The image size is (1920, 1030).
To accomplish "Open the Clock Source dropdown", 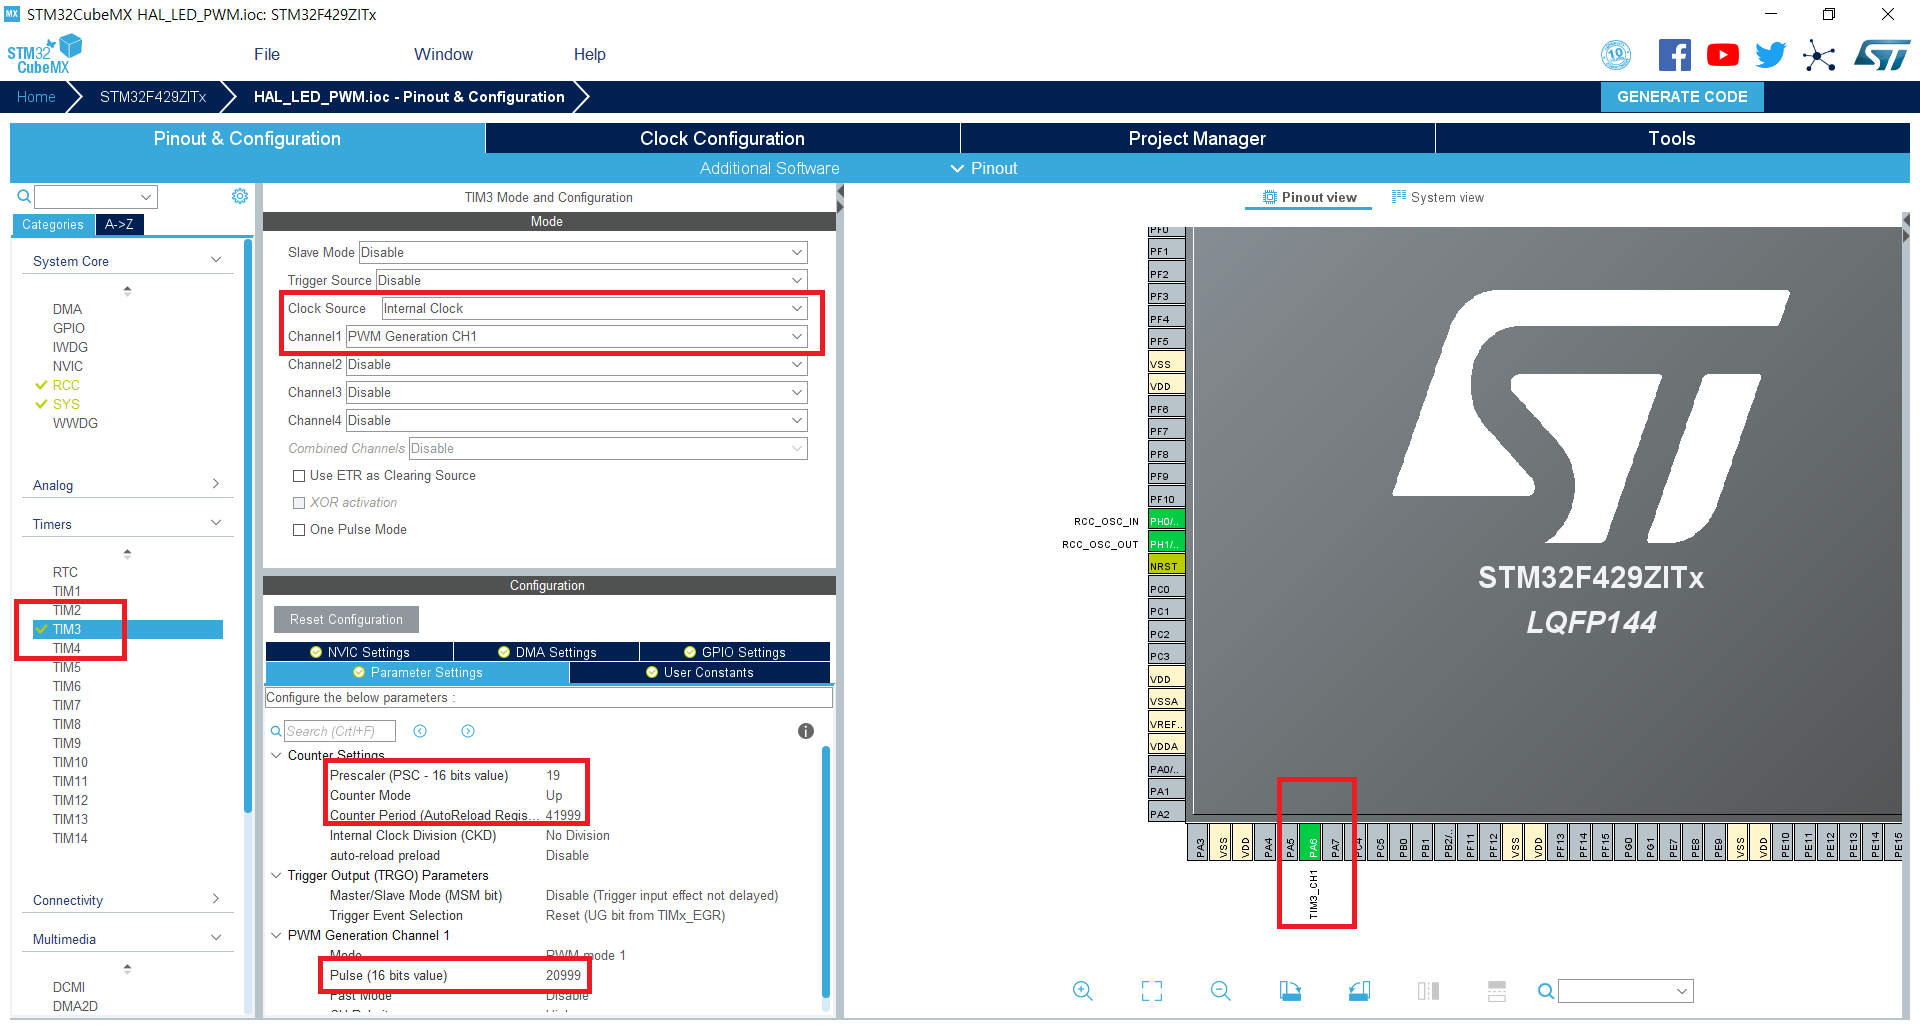I will point(594,308).
